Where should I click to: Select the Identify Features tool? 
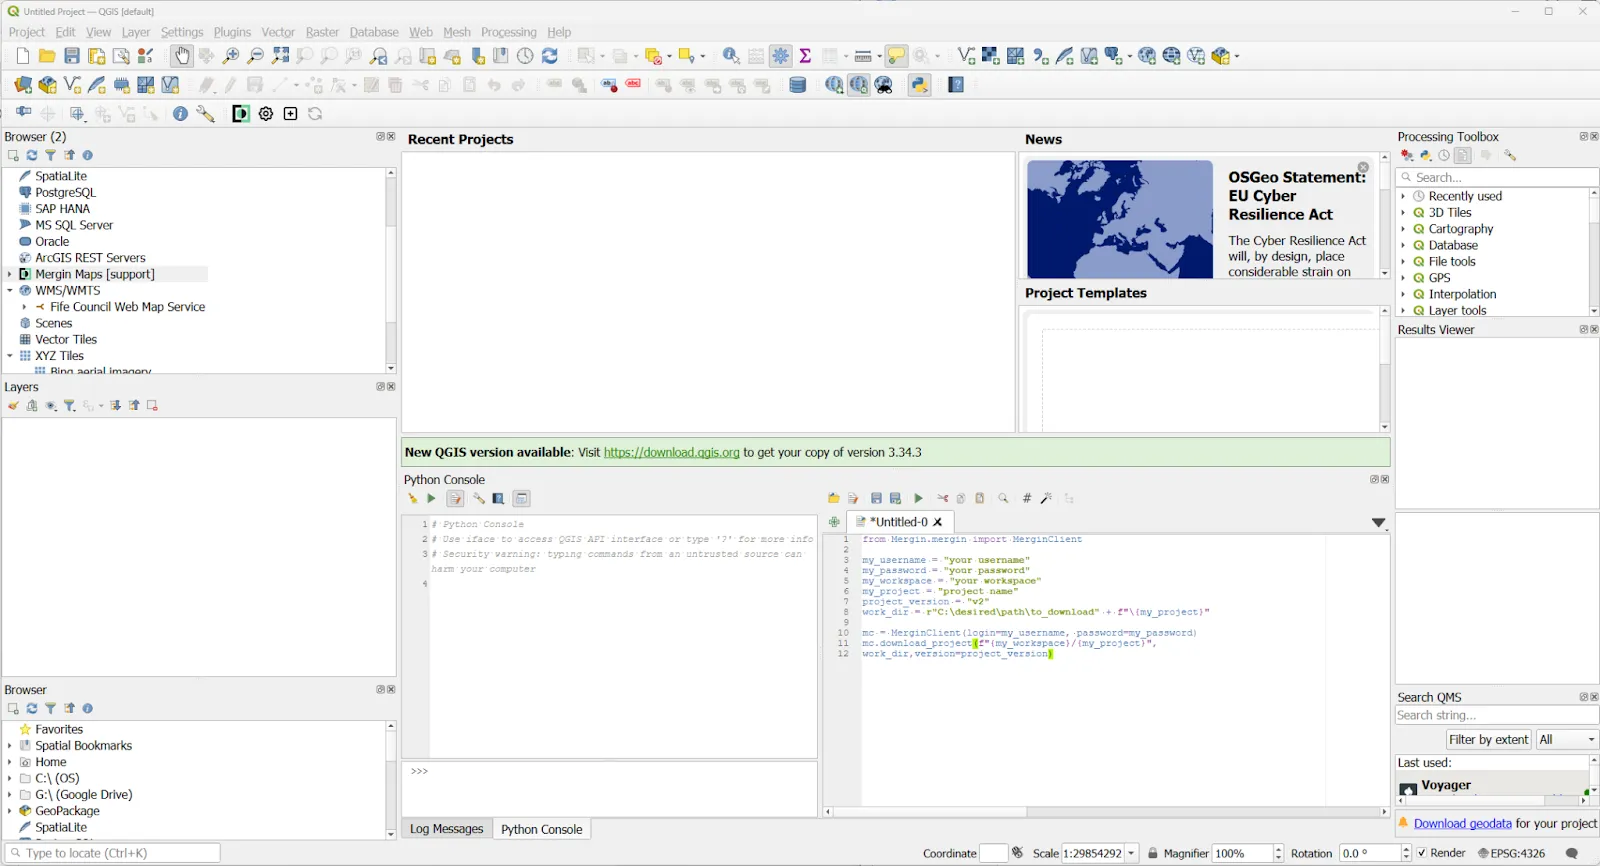732,56
